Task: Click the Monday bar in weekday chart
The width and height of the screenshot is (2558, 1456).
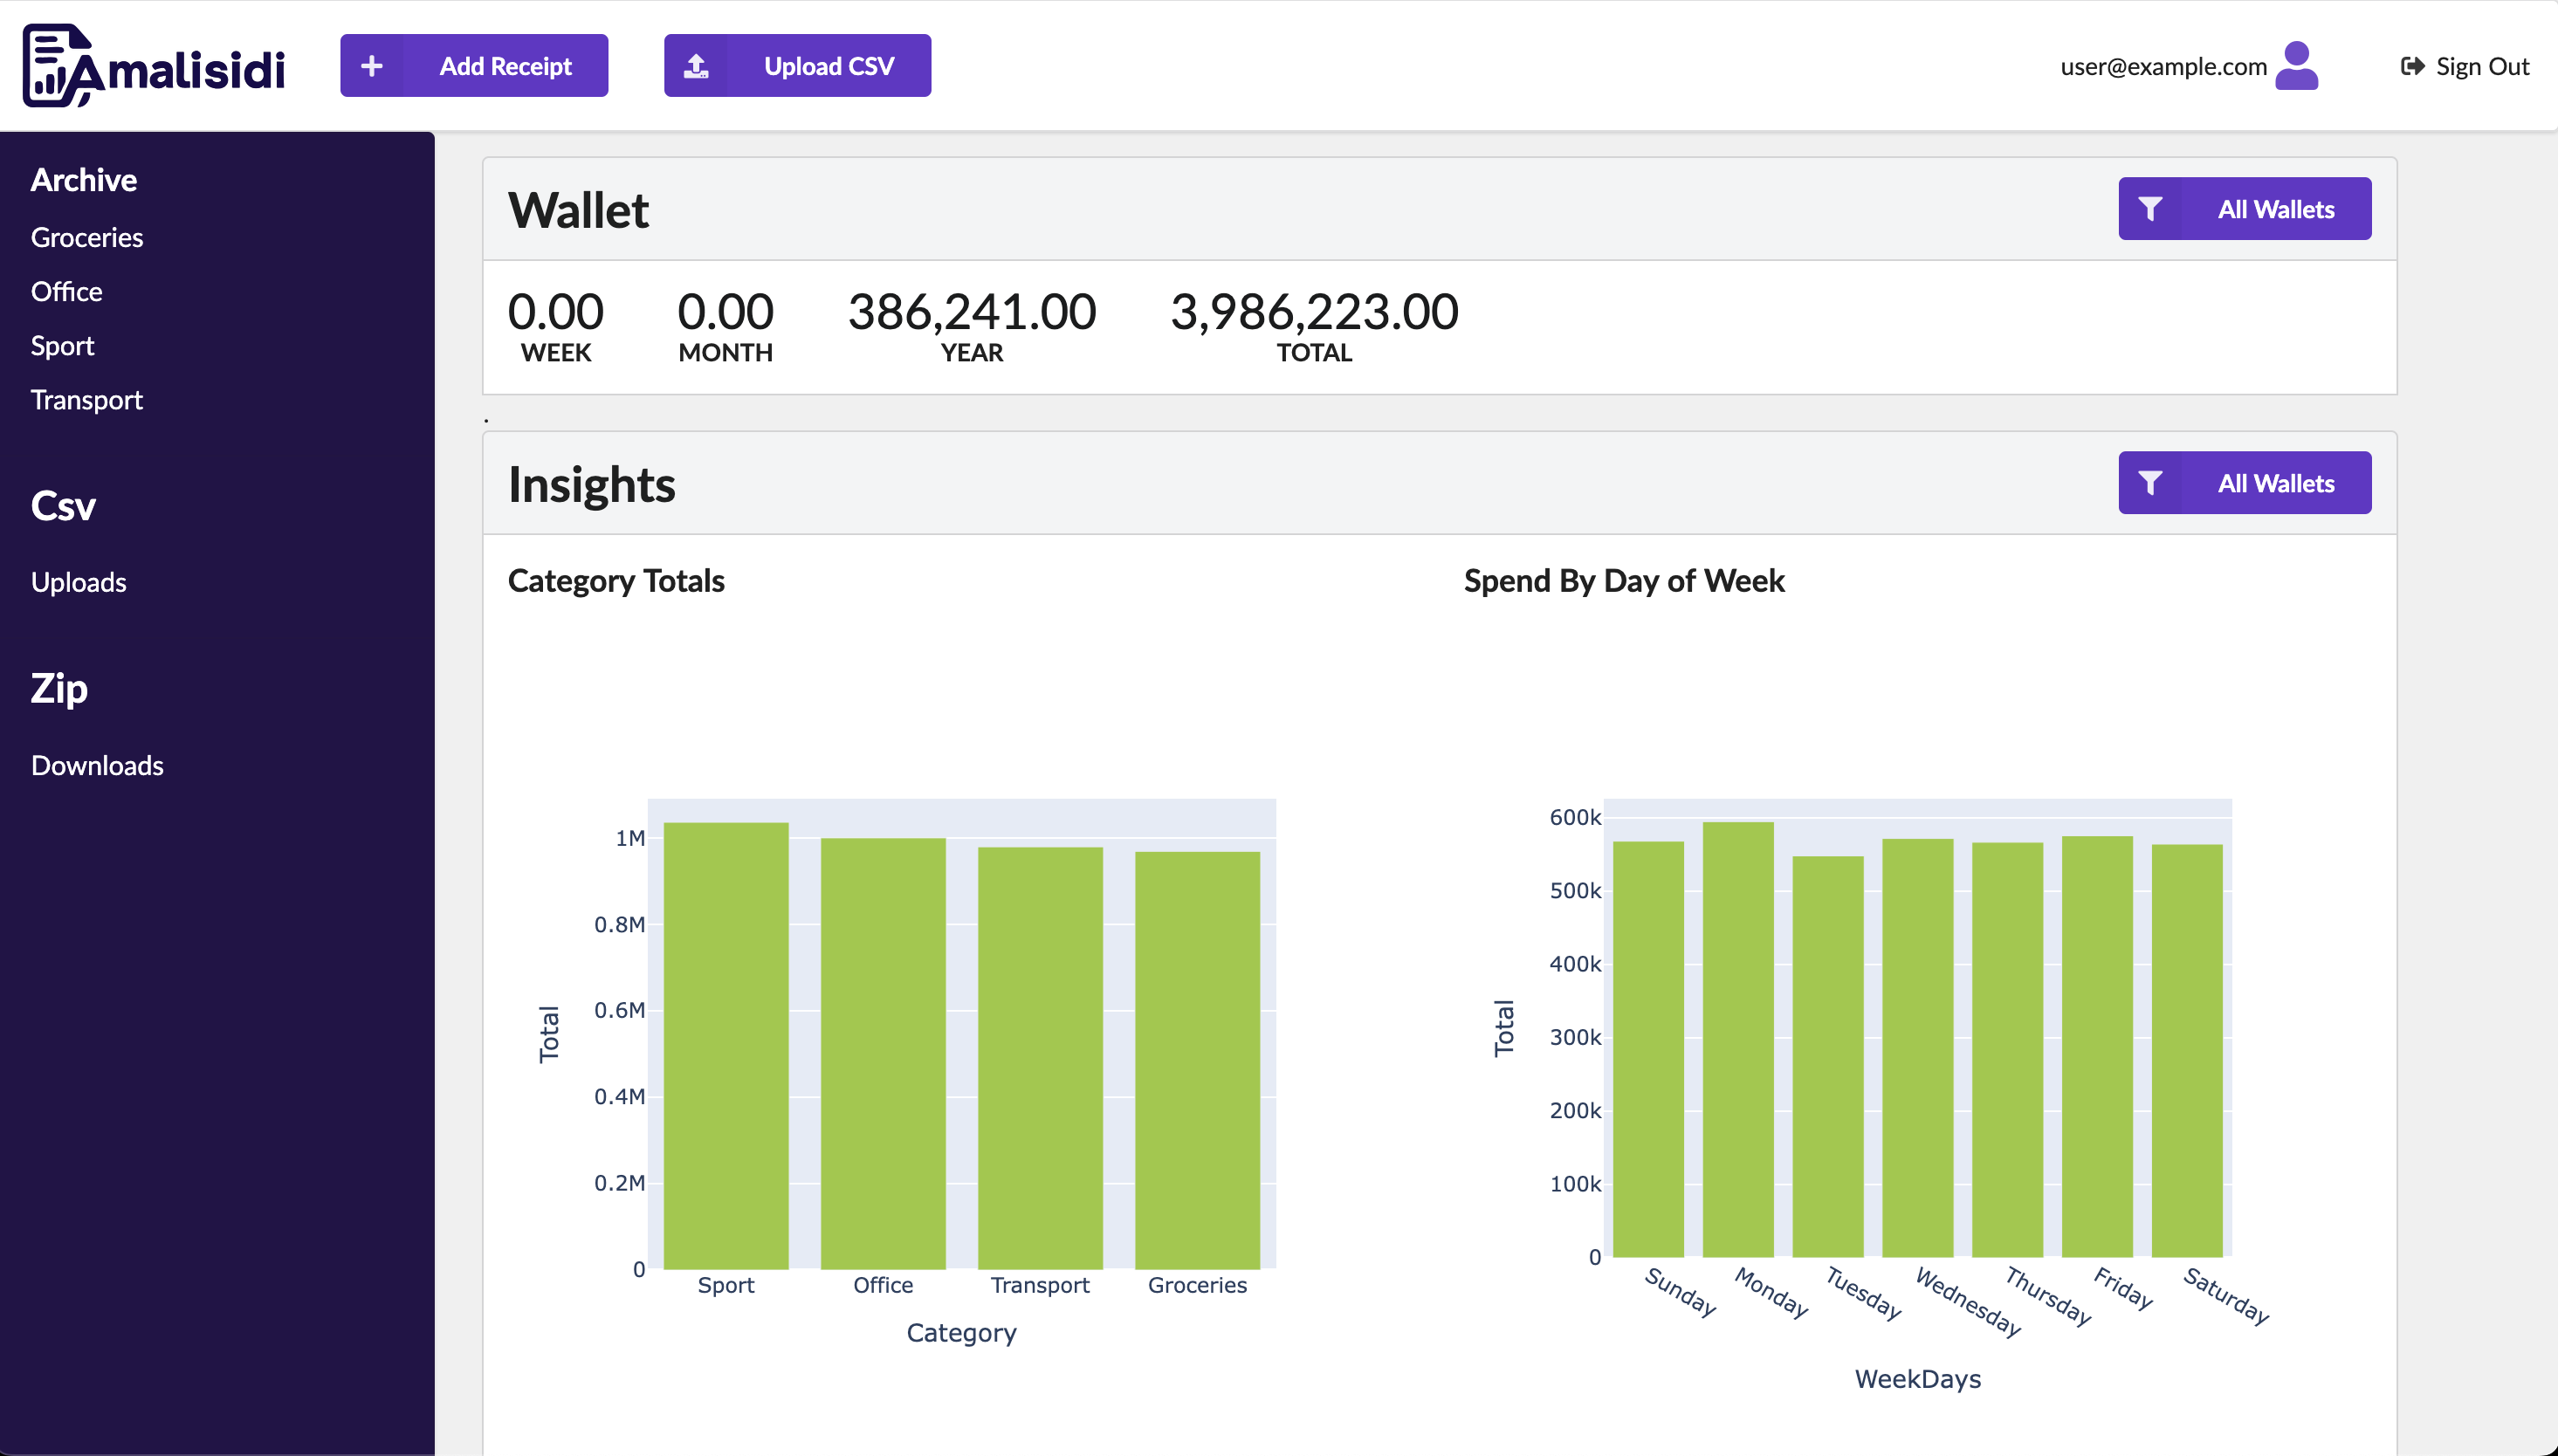Action: (1738, 1040)
